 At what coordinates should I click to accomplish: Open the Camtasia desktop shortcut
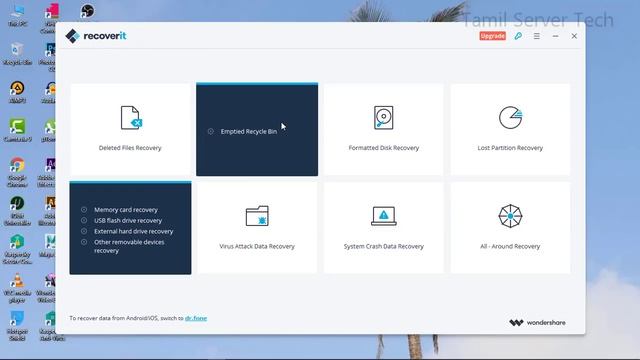point(17,131)
